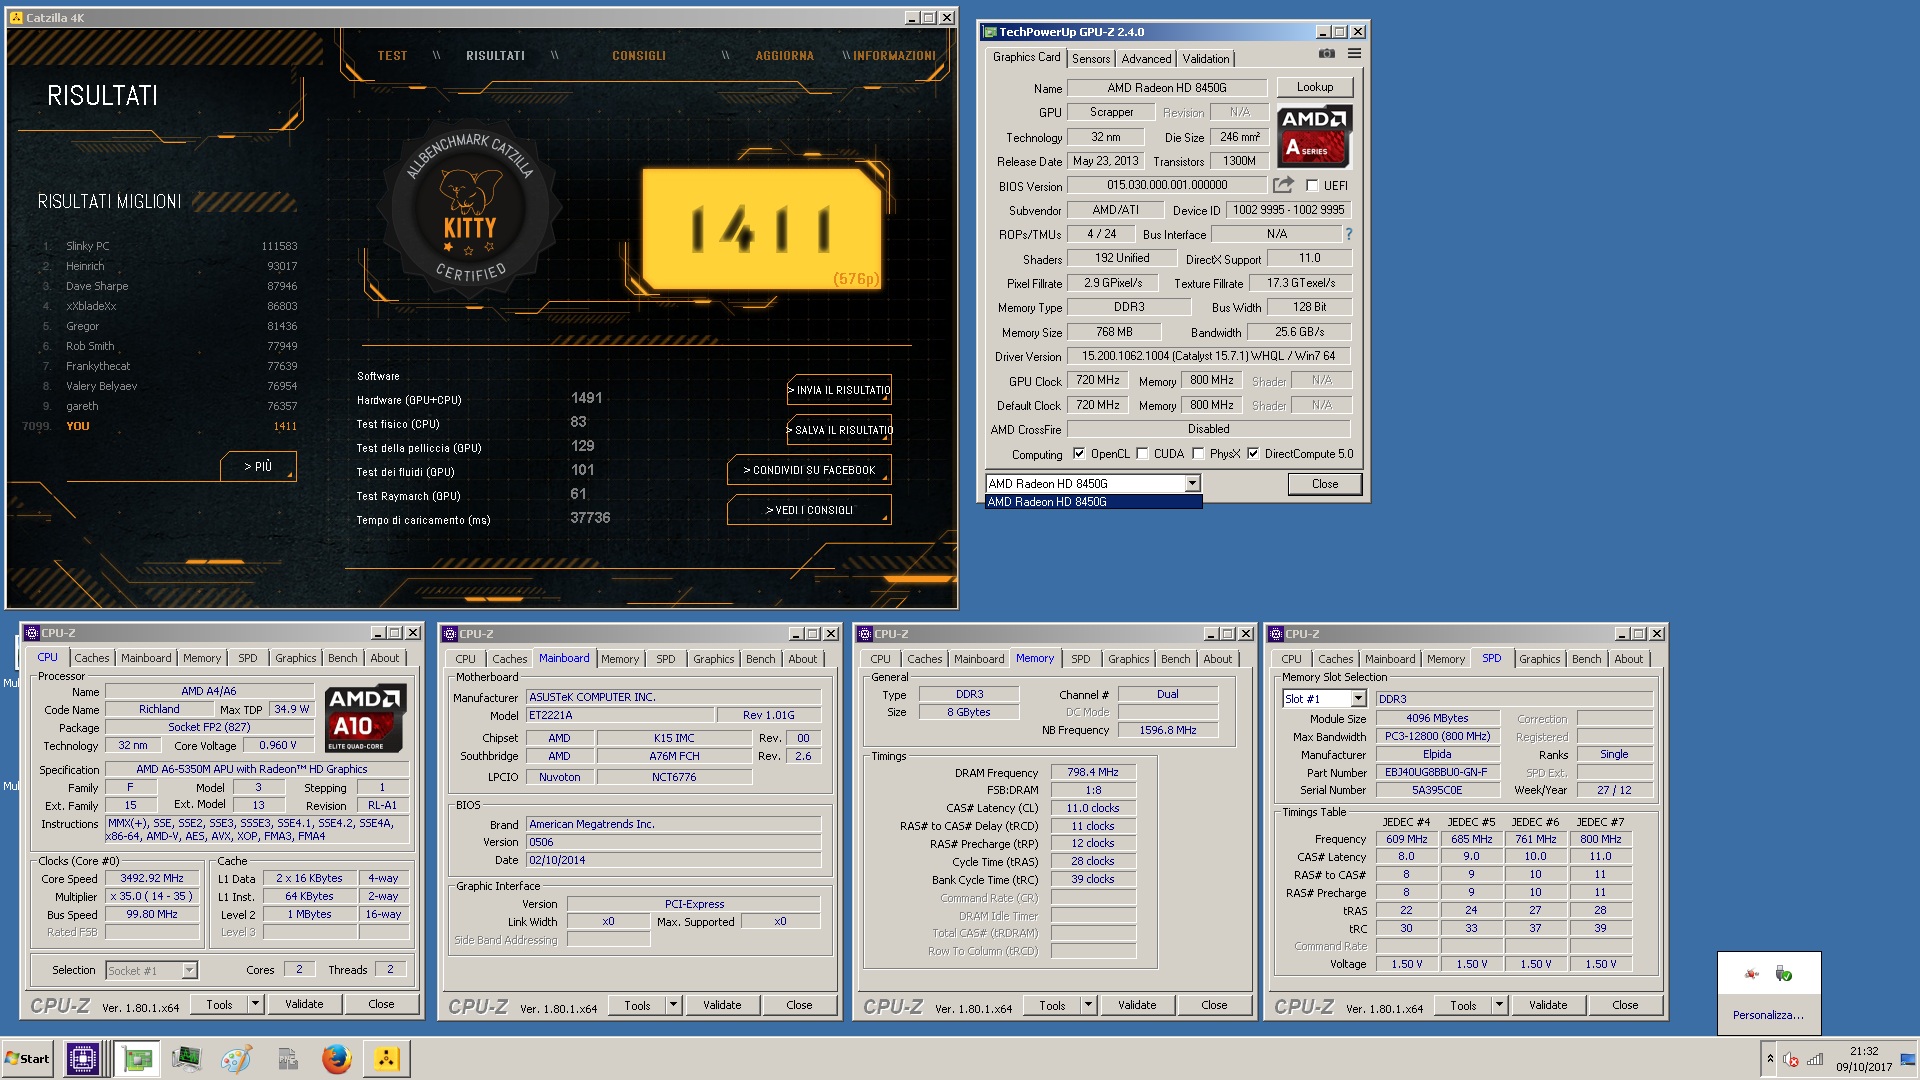Click the GPU-Z Close button
The image size is (1920, 1080).
(1325, 484)
